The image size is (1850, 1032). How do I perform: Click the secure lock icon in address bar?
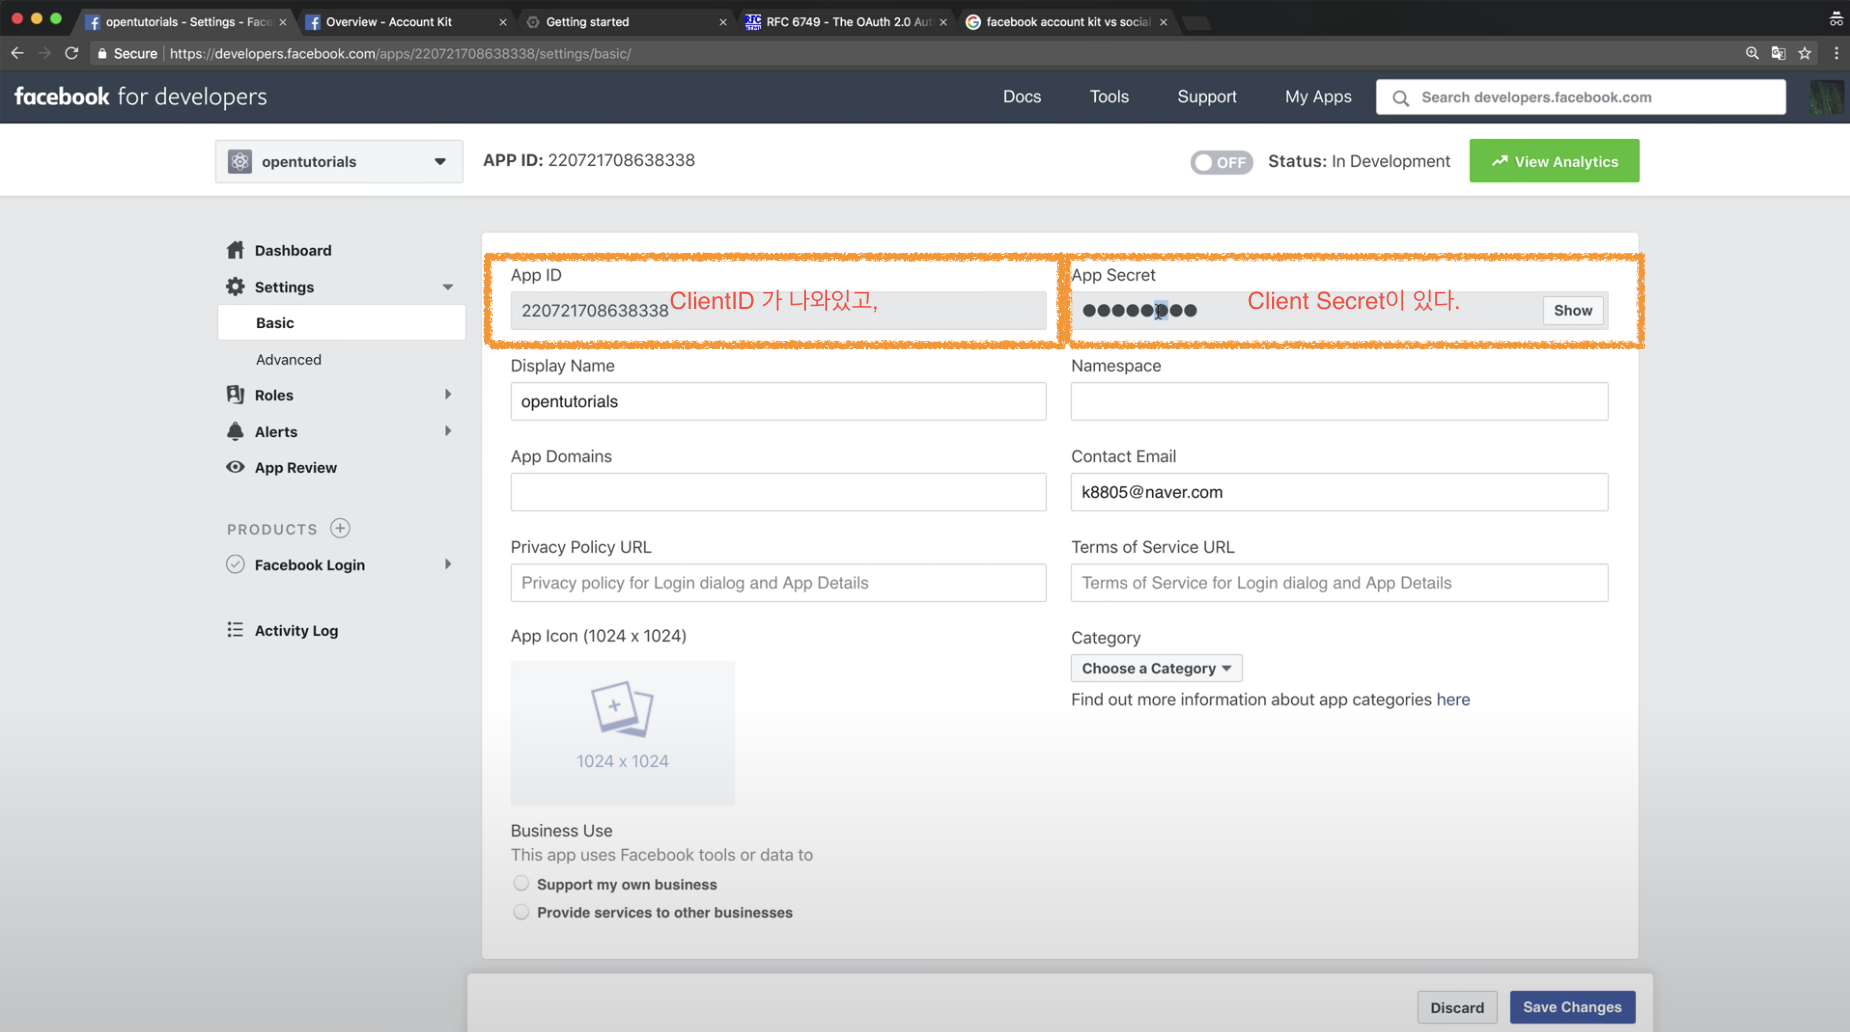coord(102,53)
